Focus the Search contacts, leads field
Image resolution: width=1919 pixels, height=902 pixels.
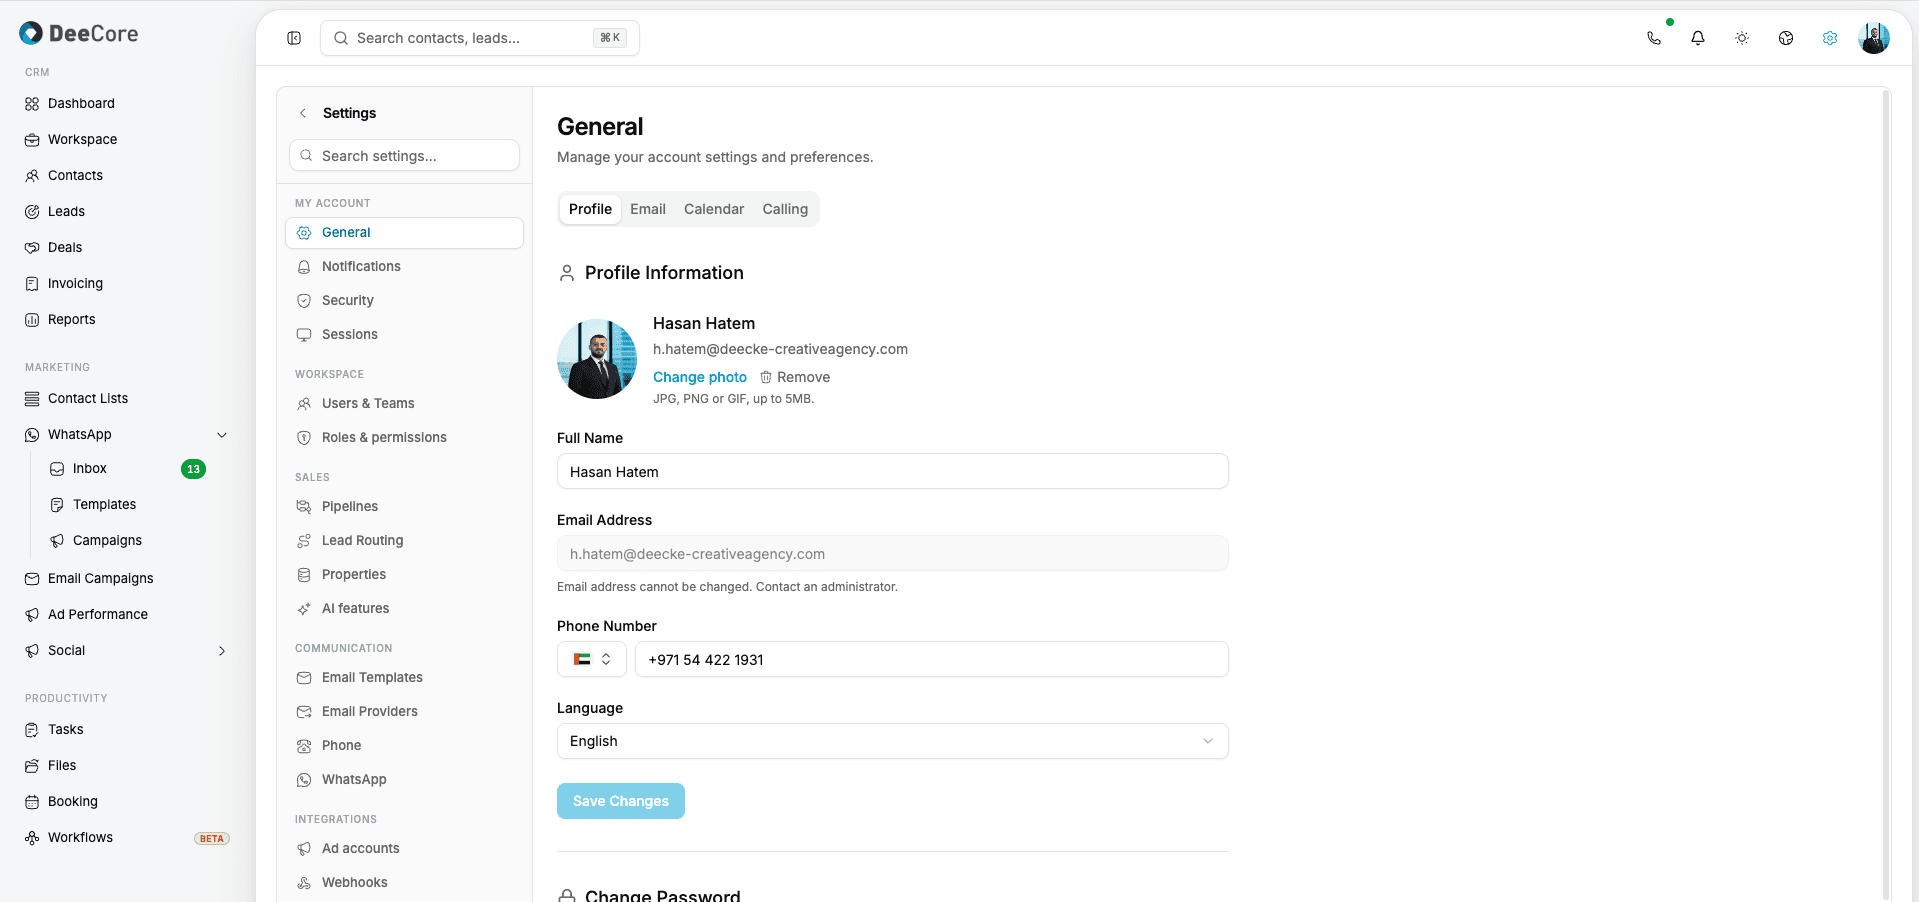click(x=480, y=38)
